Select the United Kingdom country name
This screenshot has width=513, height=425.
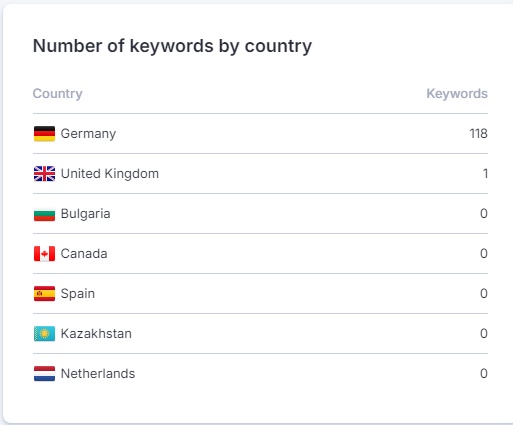[x=110, y=174]
